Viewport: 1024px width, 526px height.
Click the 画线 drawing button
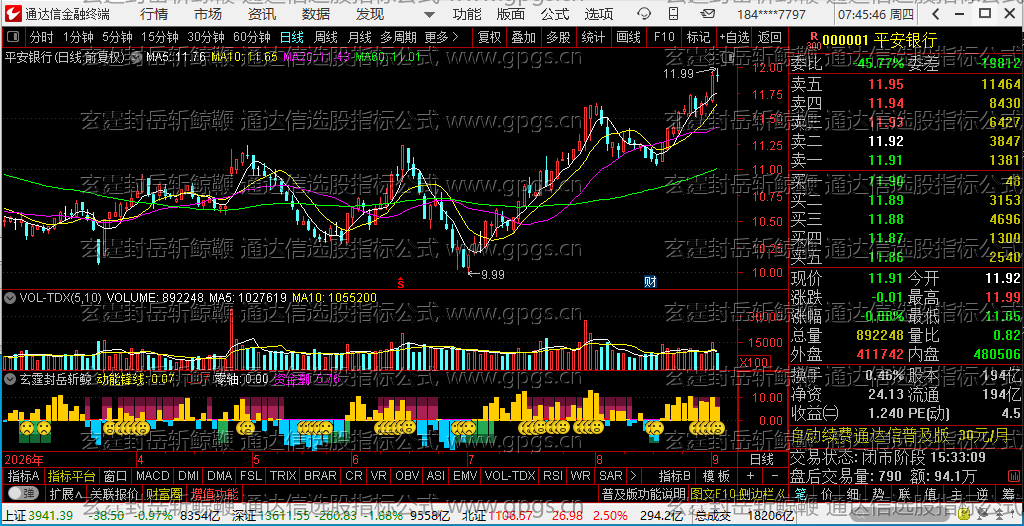pyautogui.click(x=629, y=37)
